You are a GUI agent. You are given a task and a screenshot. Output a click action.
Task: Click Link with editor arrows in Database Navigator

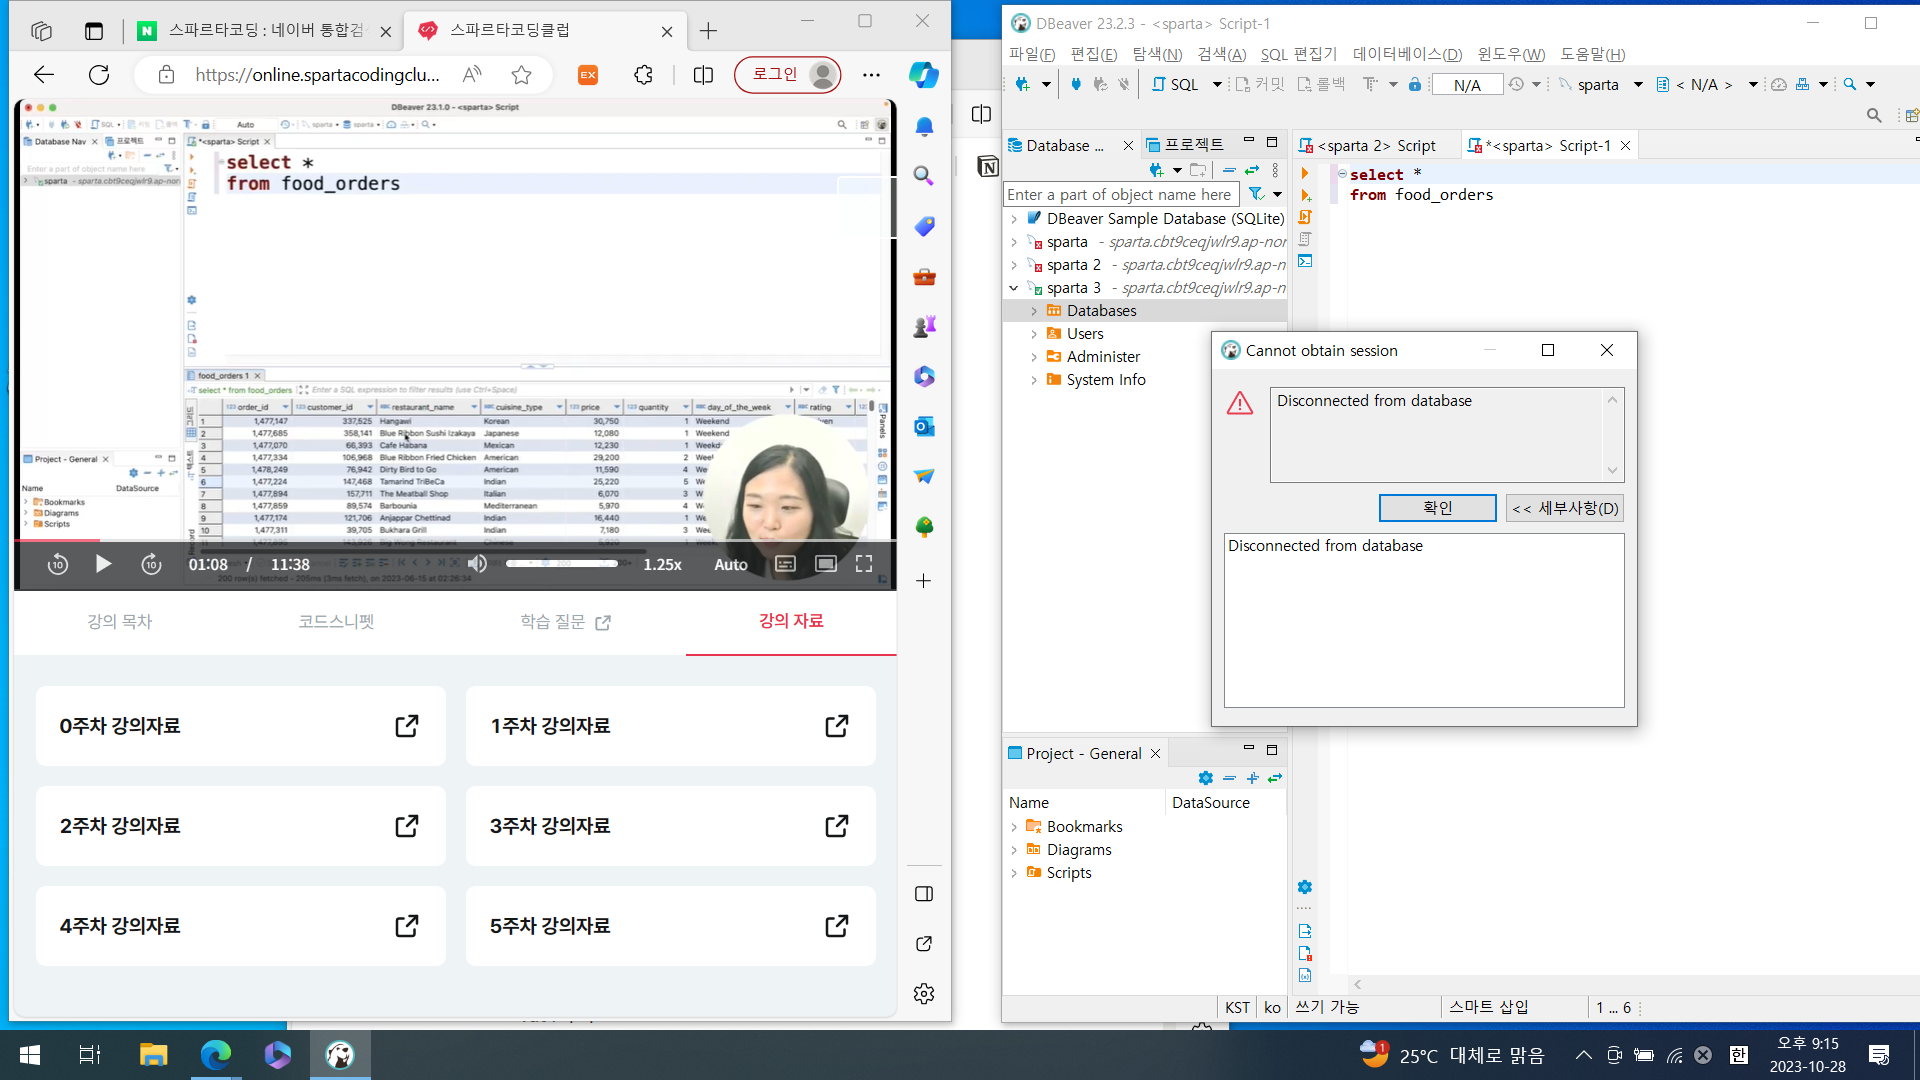1252,170
